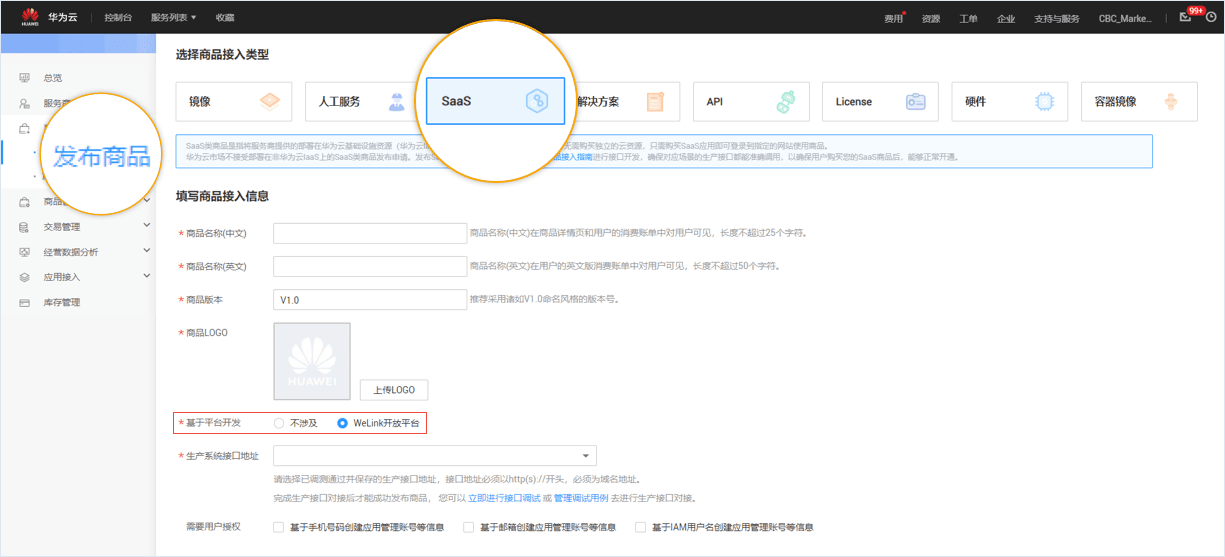1225x557 pixels.
Task: Click the 总览 sidebar icon
Action: (x=24, y=78)
